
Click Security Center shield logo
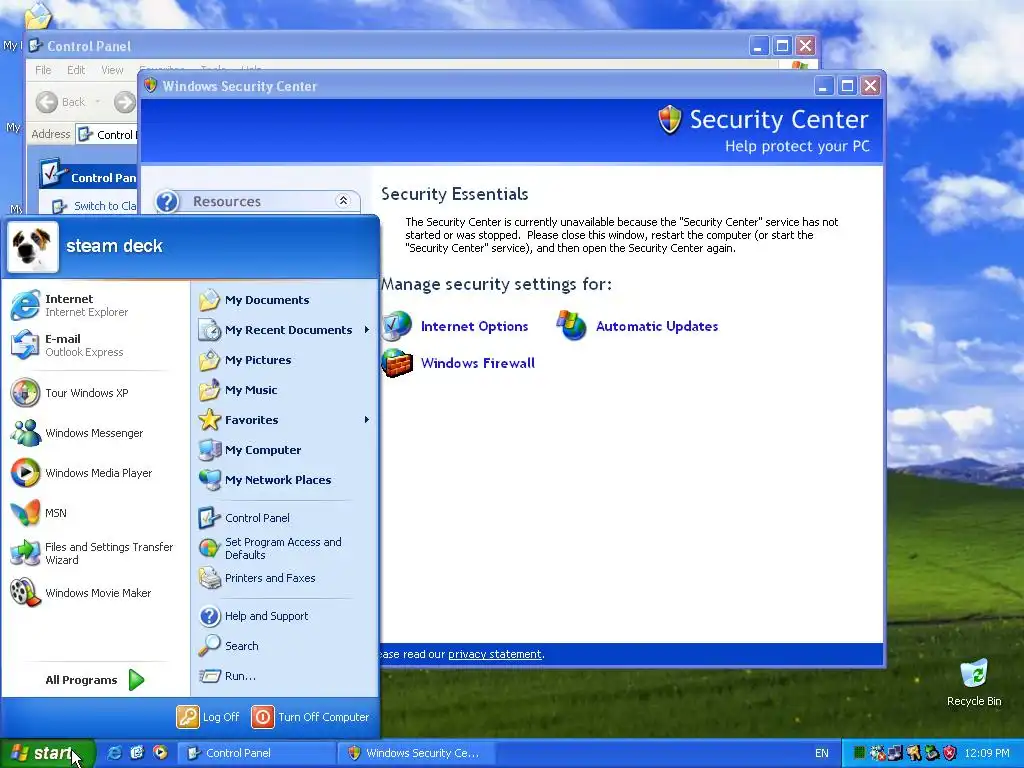(x=669, y=120)
